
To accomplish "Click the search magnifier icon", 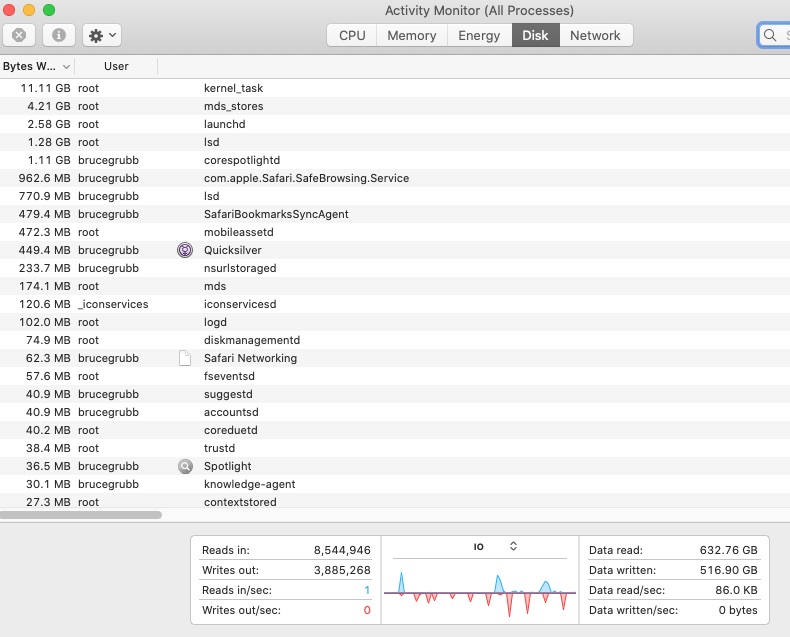I will (x=770, y=35).
